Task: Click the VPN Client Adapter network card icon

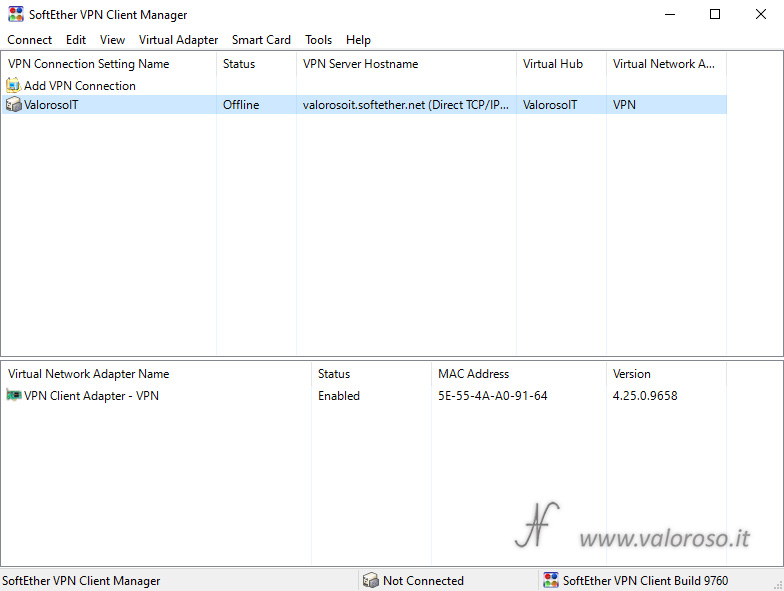Action: pos(14,396)
